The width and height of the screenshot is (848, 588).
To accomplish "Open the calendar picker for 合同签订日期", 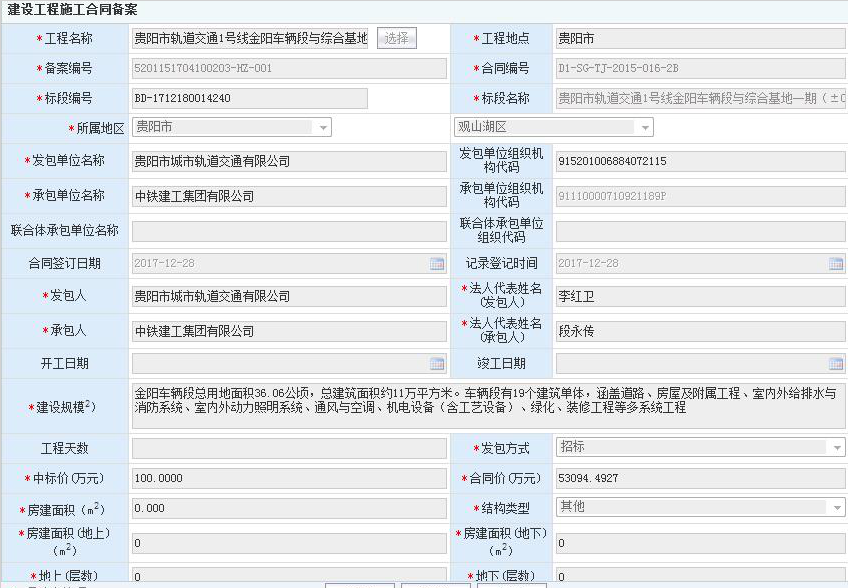I will 437,264.
